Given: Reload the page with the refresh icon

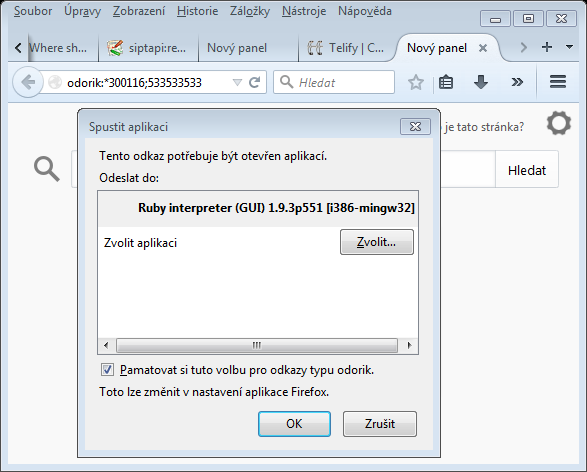Looking at the screenshot, I should pos(255,82).
